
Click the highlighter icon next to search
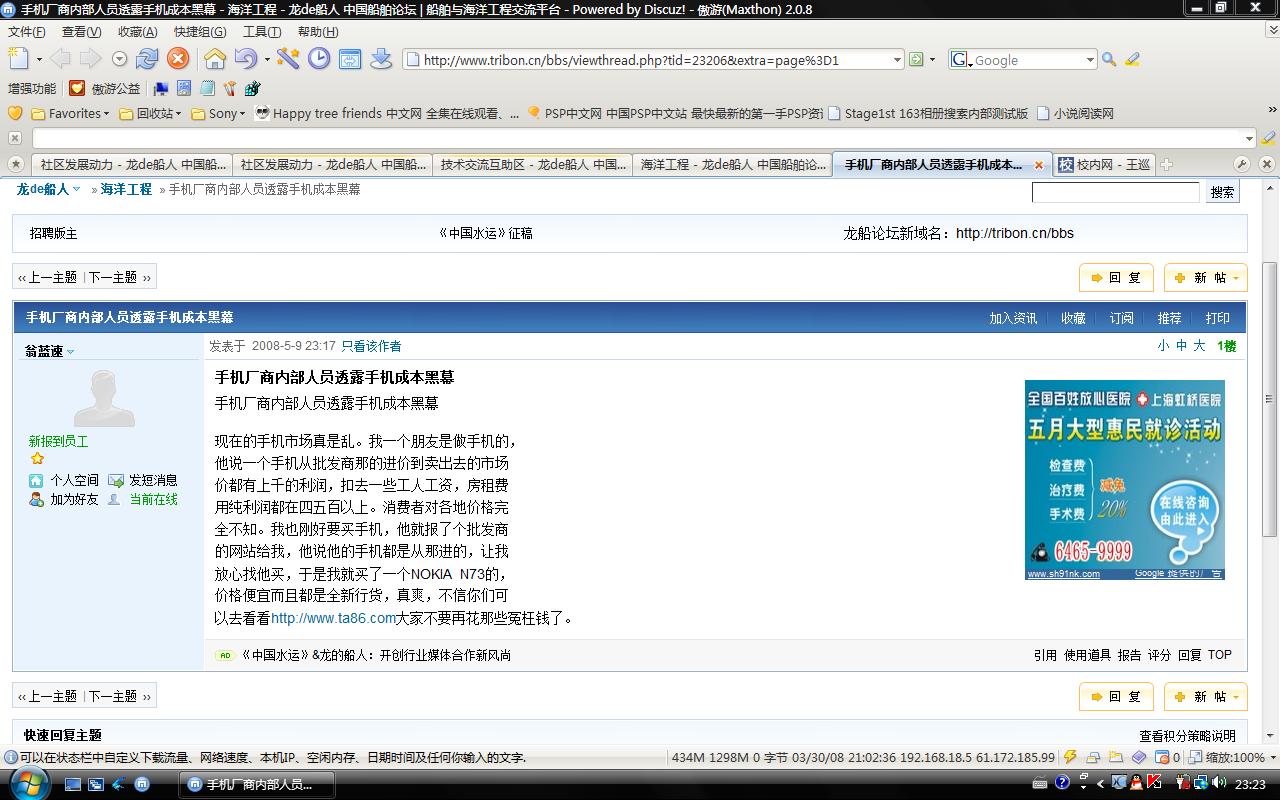pos(1133,60)
